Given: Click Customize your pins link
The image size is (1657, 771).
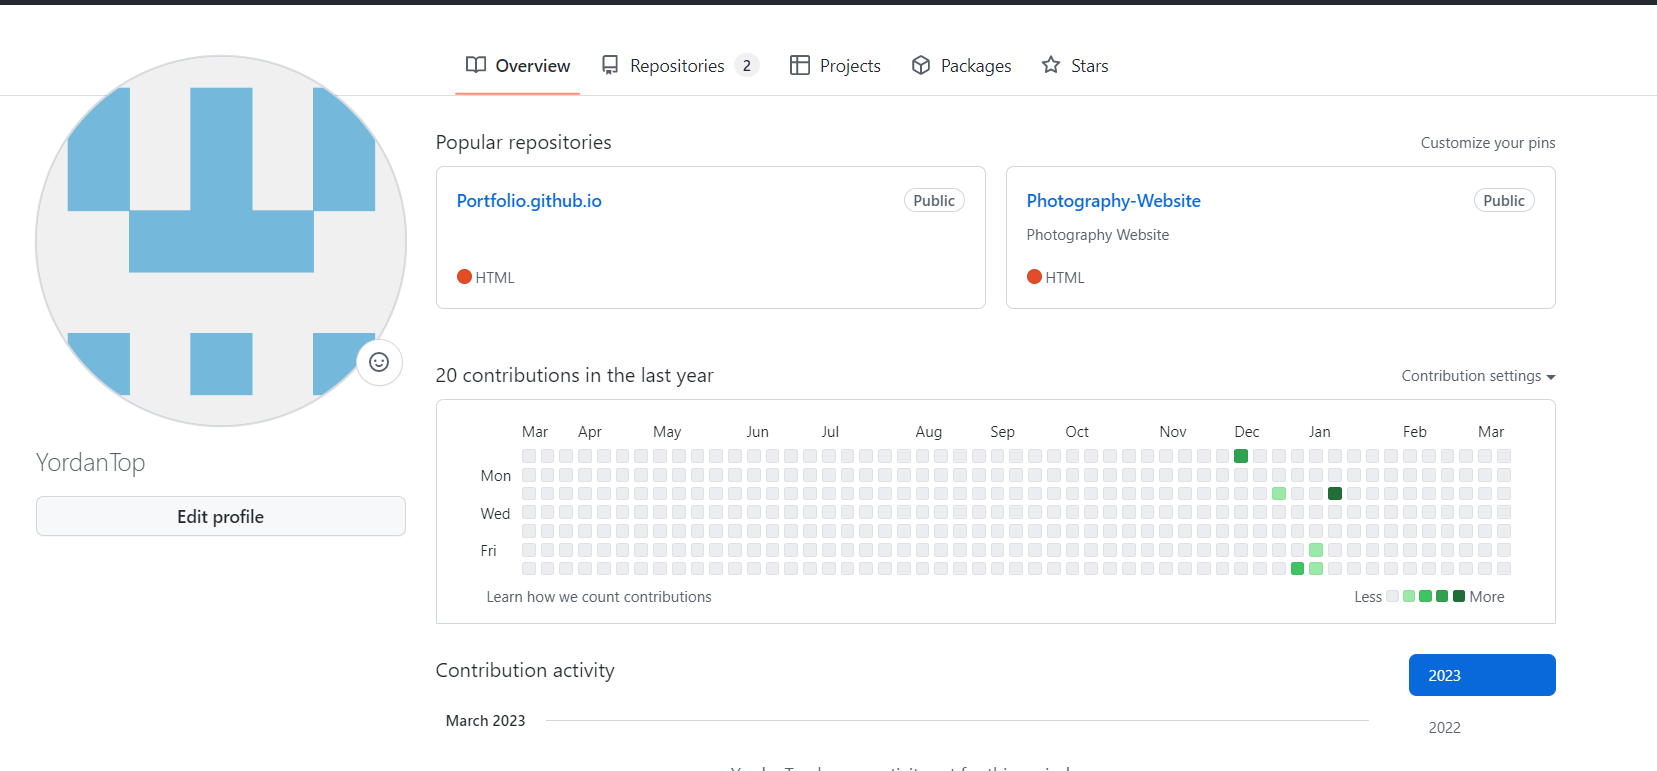Looking at the screenshot, I should [x=1487, y=143].
